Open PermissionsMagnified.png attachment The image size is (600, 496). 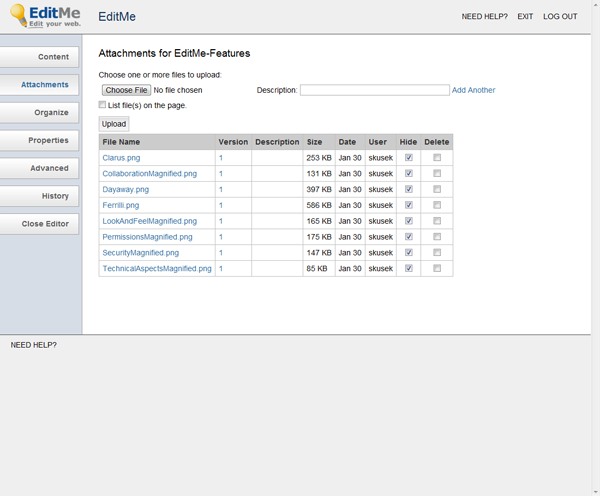coord(147,237)
